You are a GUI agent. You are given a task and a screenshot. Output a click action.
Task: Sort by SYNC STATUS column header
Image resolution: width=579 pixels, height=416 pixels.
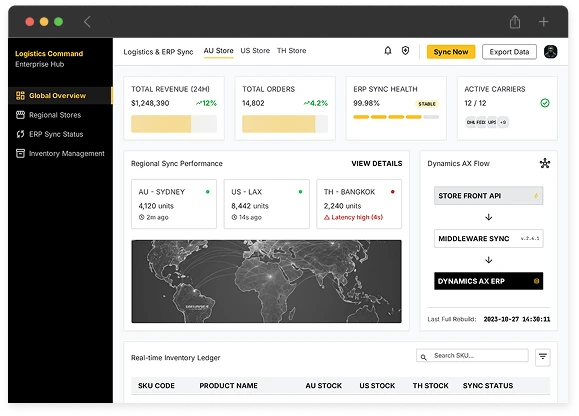tap(488, 386)
